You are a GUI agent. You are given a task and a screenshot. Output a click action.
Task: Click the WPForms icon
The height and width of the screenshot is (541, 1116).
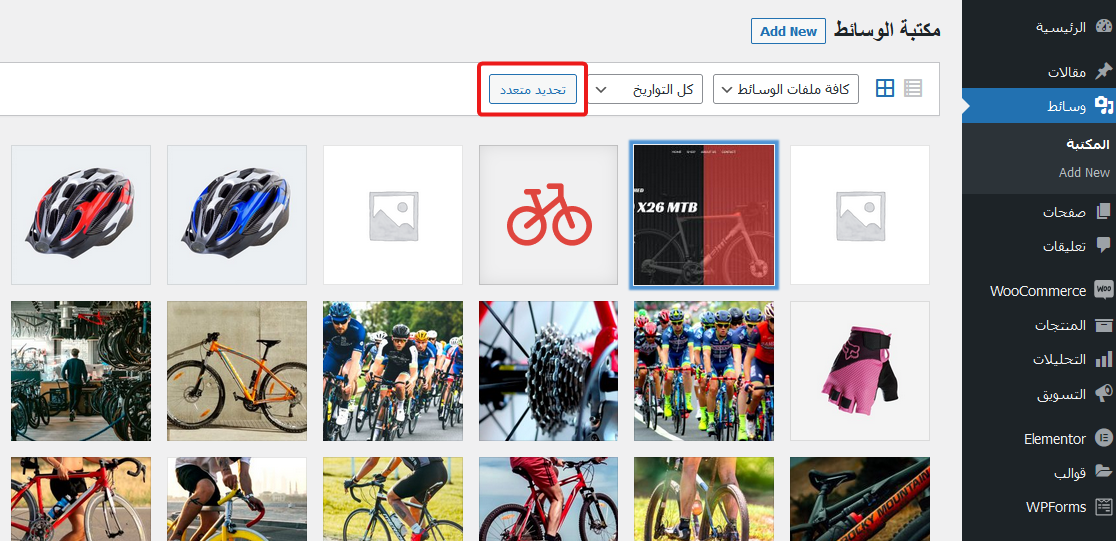[1103, 507]
